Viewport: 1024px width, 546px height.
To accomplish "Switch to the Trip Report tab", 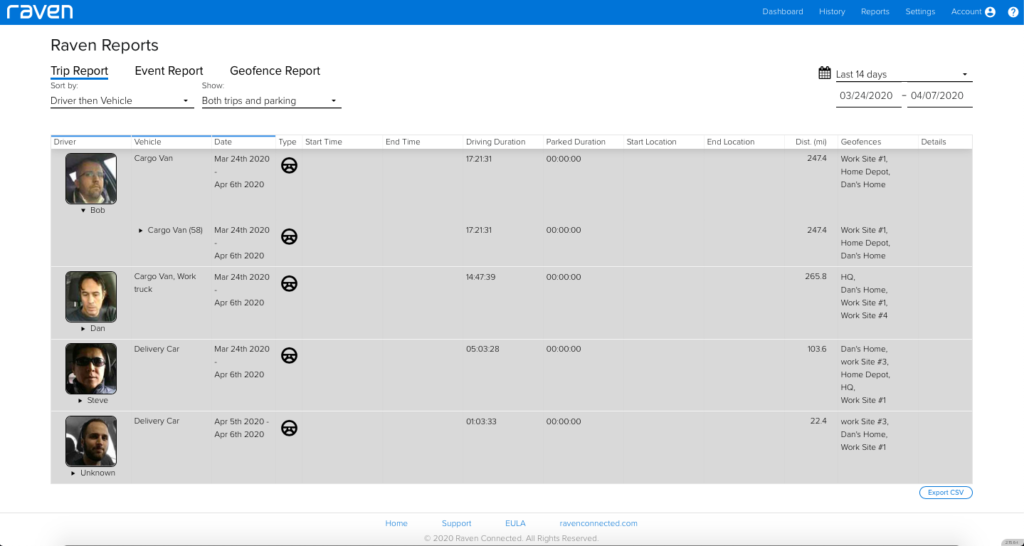I will (x=79, y=71).
